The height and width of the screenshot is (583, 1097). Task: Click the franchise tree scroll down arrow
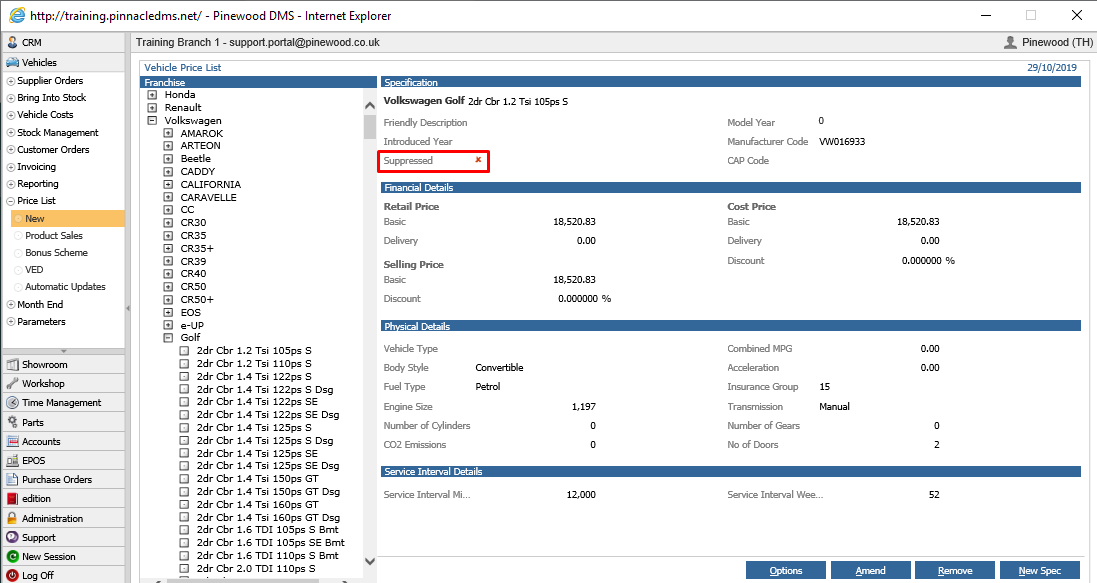point(370,561)
